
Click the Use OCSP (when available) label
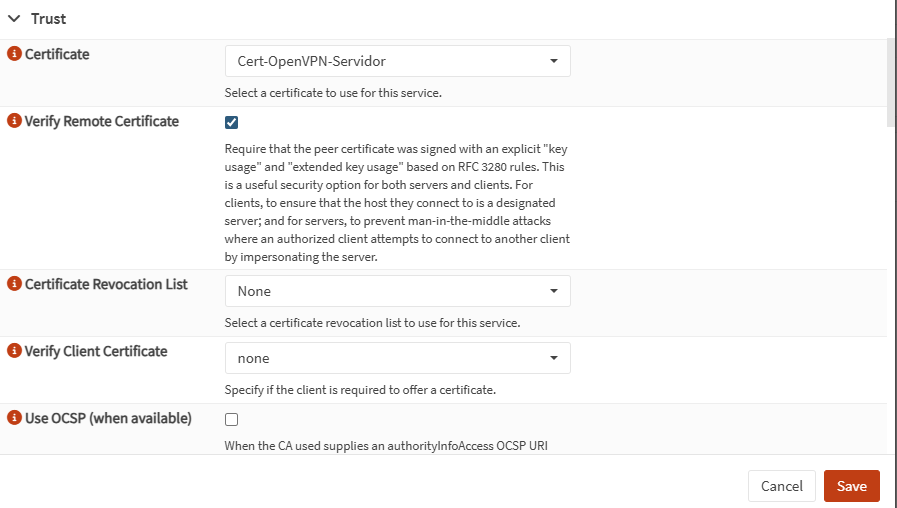click(108, 418)
